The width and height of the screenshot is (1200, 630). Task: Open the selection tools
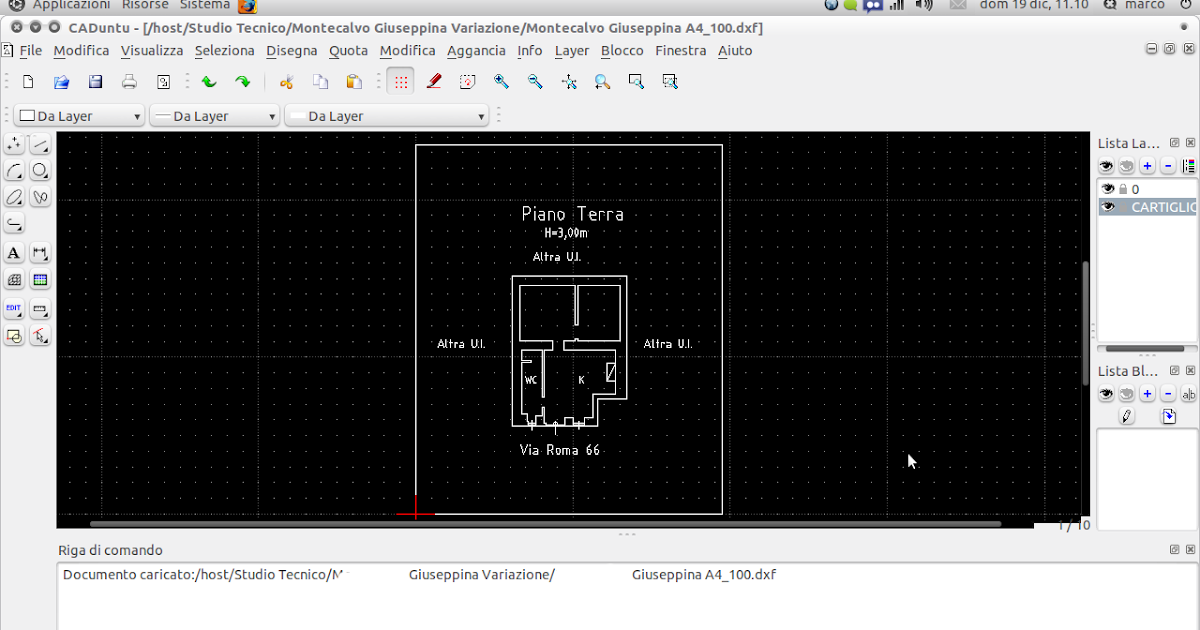tap(40, 336)
